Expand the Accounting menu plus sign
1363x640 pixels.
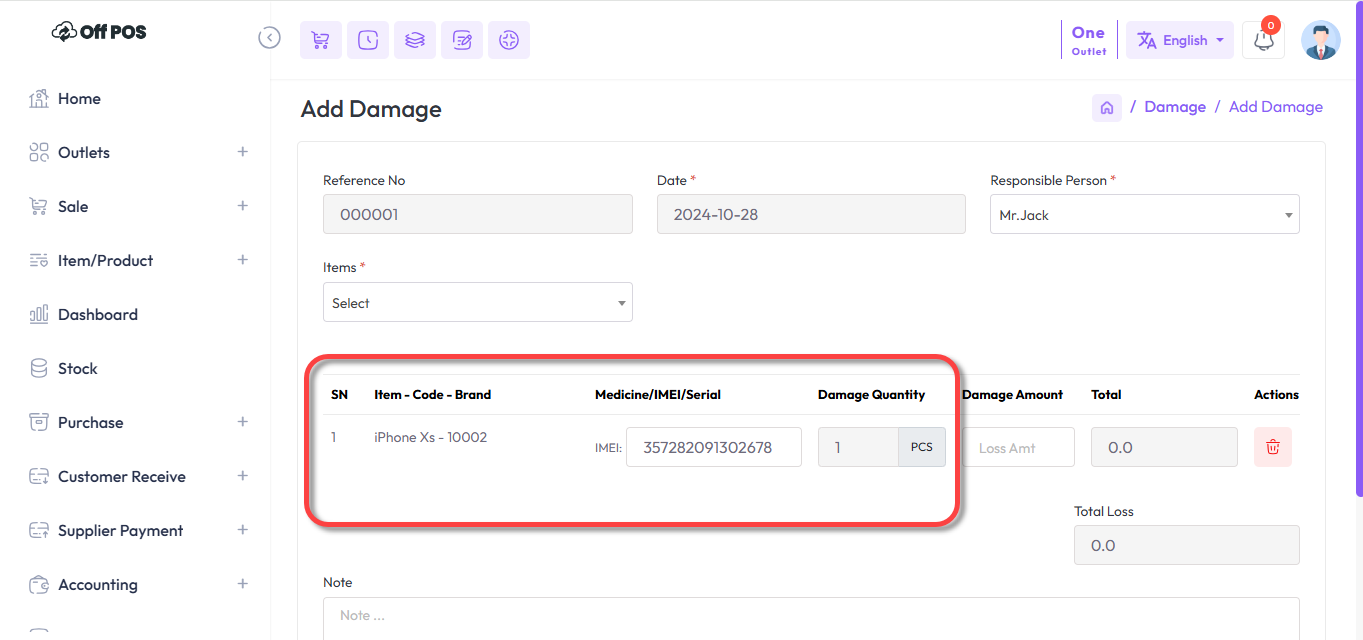coord(242,584)
